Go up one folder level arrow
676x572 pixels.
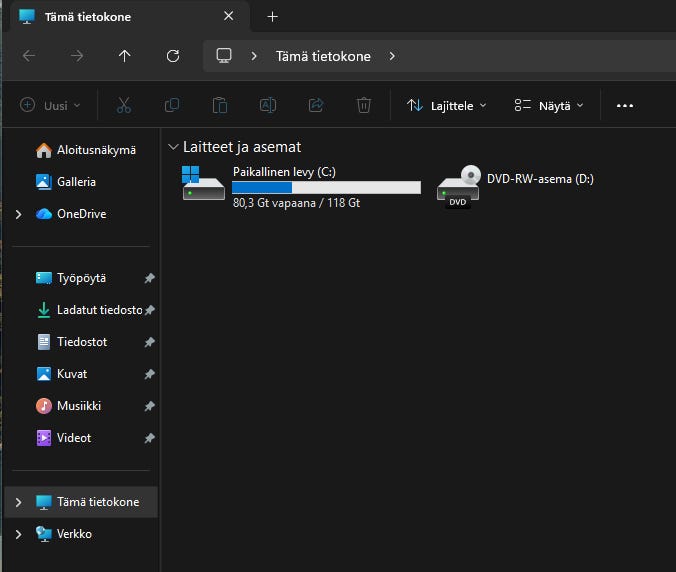[x=124, y=56]
